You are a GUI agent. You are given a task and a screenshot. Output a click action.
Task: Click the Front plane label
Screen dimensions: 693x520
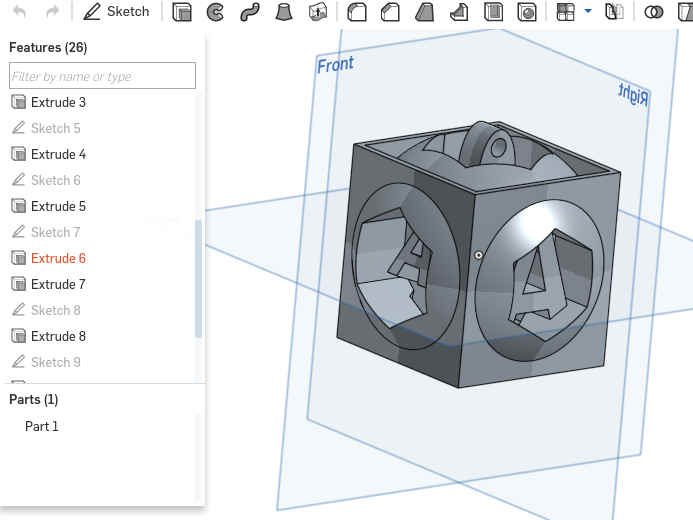(335, 65)
